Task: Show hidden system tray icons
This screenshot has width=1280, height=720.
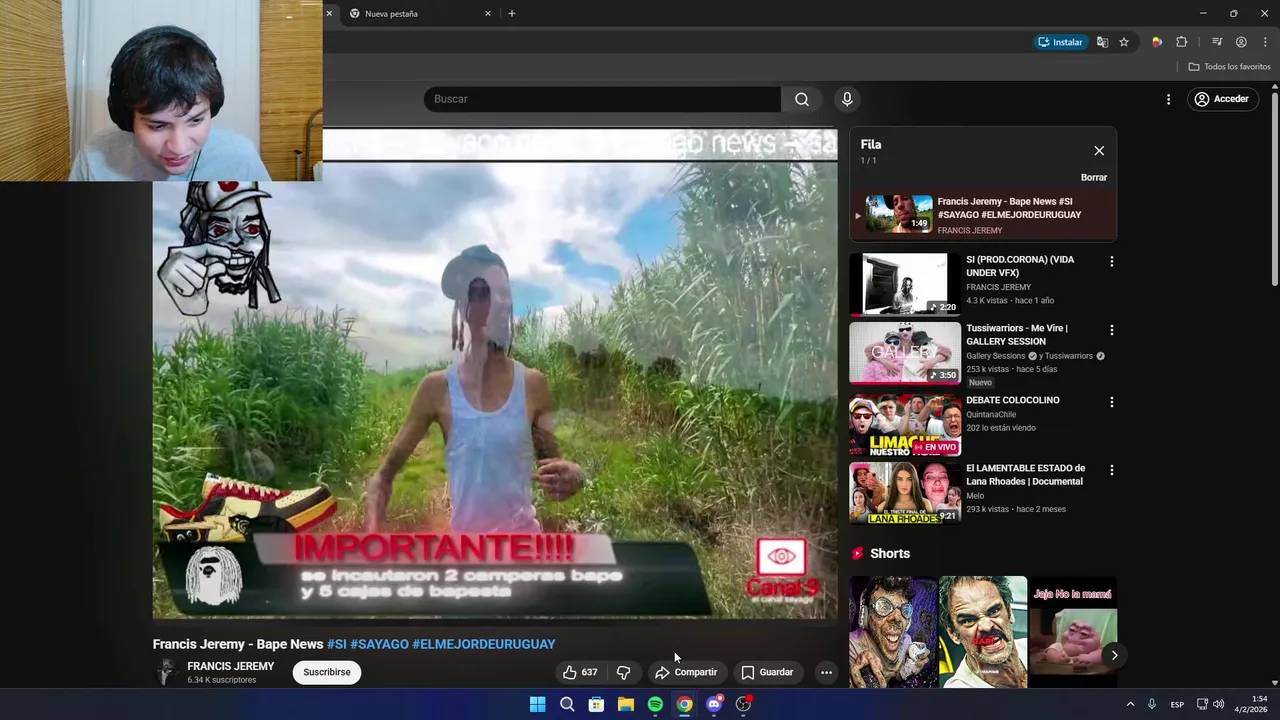Action: [1130, 704]
